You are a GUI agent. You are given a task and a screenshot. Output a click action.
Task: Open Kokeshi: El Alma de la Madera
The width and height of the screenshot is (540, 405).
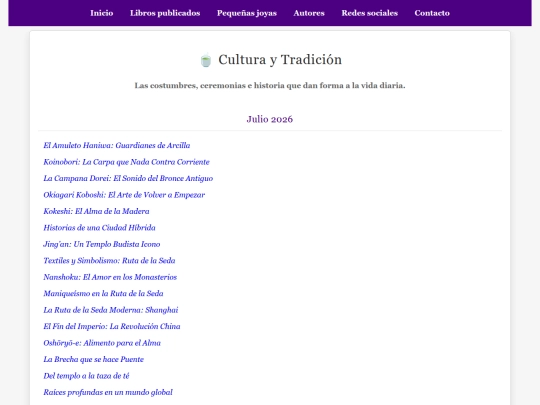96,211
